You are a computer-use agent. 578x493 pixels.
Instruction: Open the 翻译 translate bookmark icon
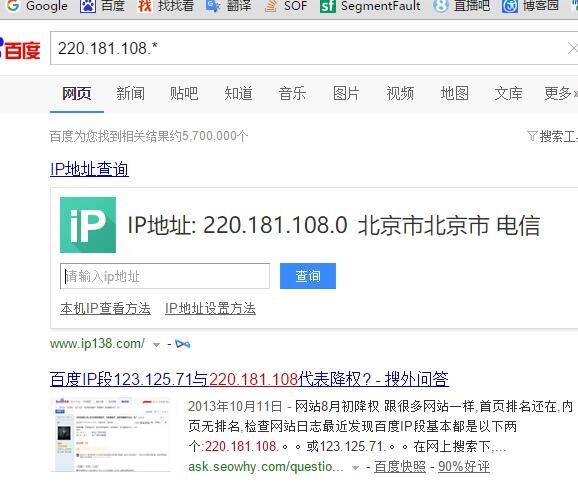click(213, 6)
